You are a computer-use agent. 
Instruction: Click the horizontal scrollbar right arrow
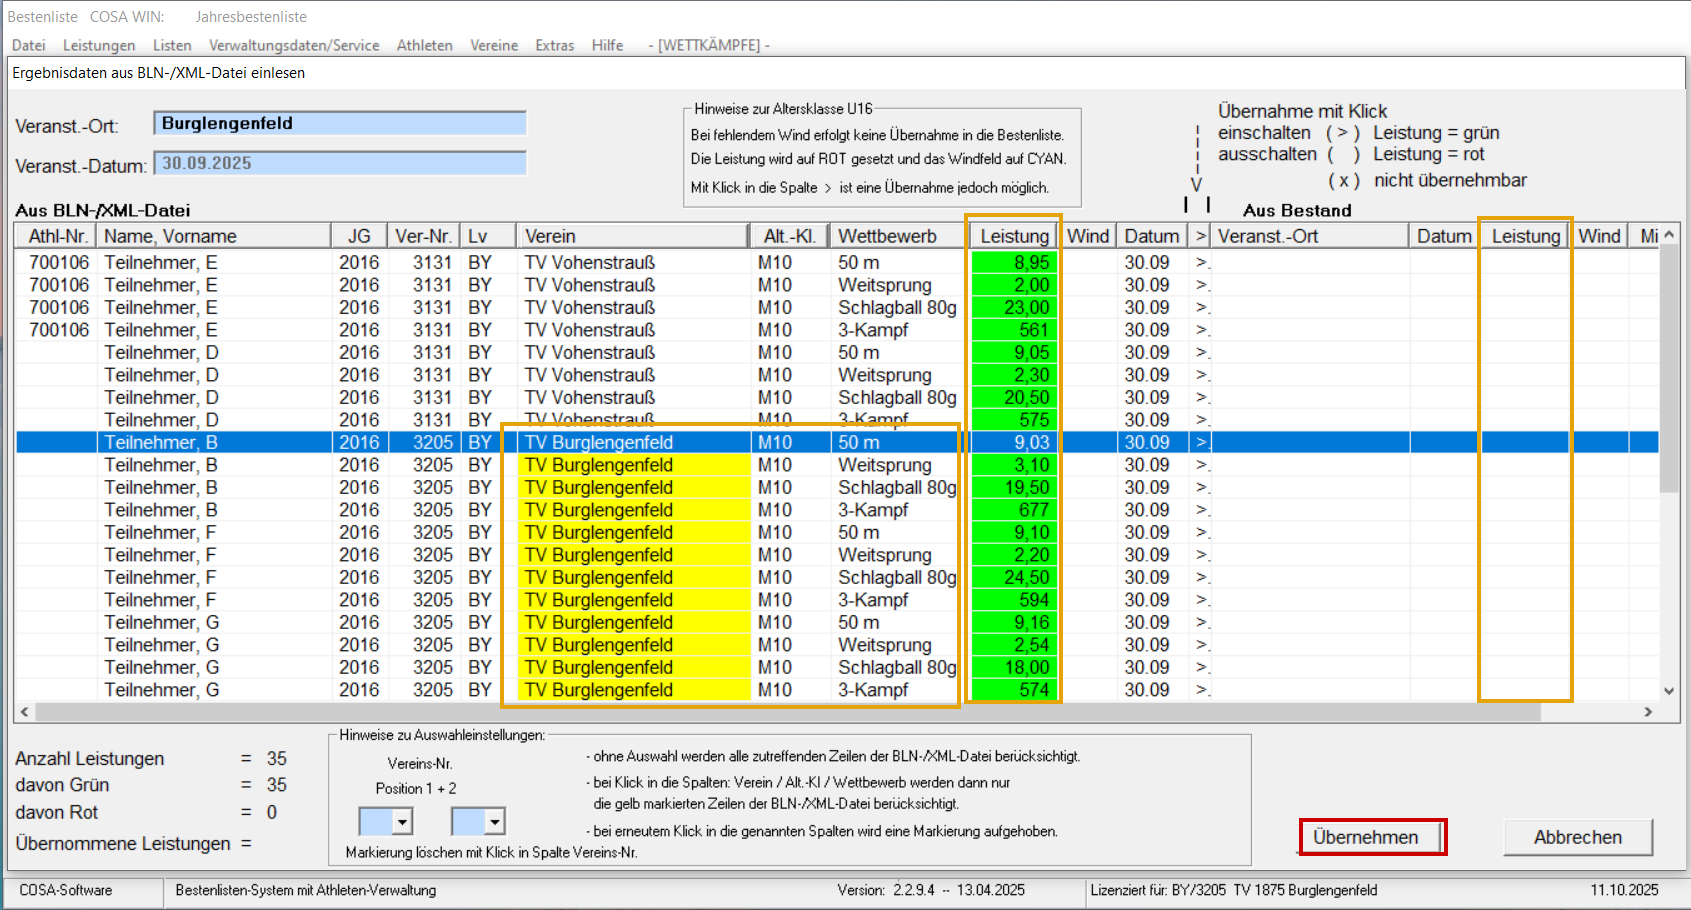coord(1648,712)
